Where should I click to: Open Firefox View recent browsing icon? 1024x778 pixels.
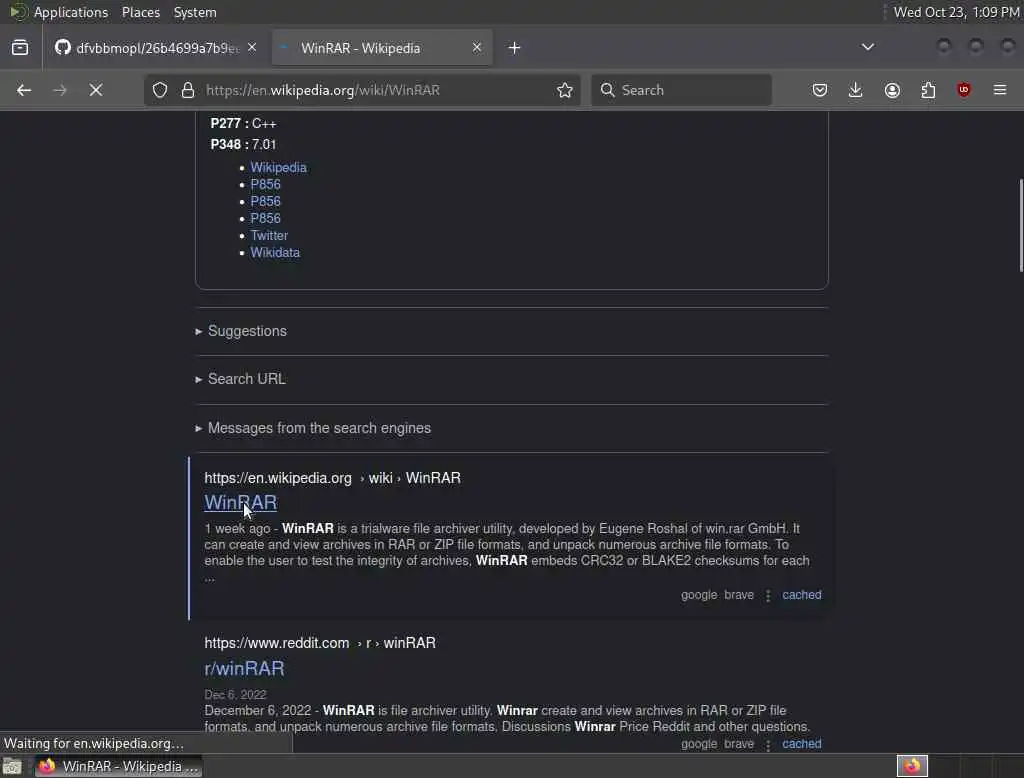[x=20, y=48]
